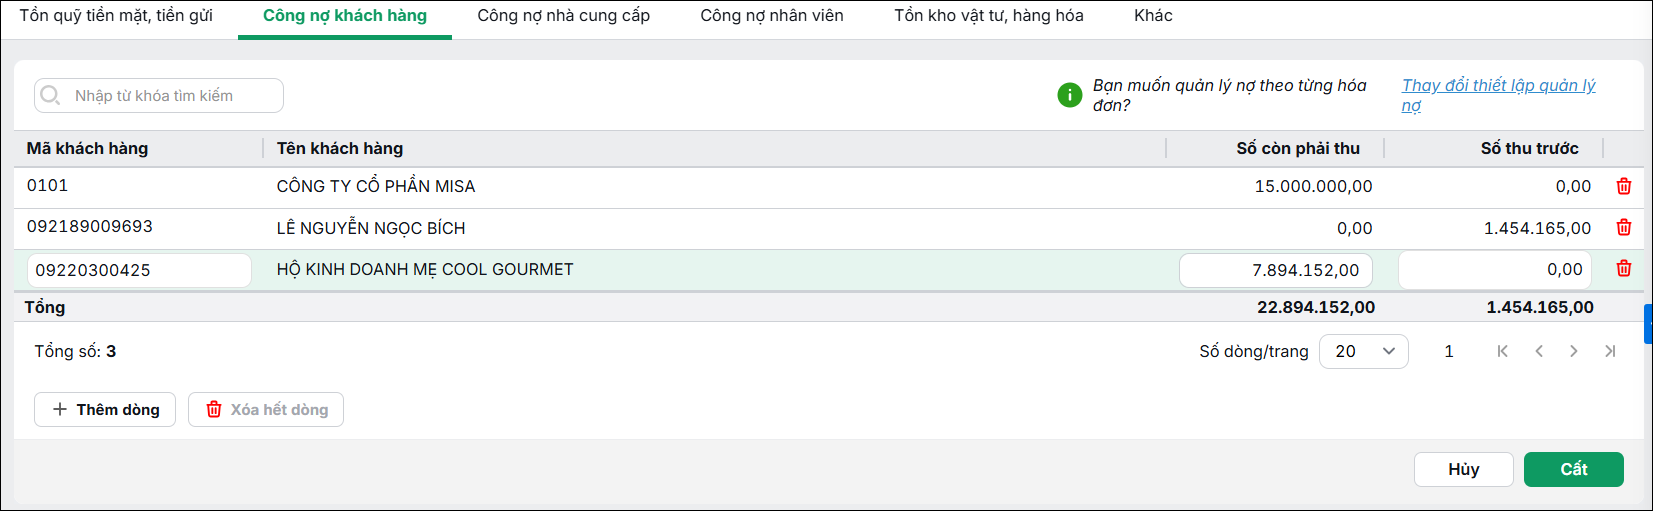1653x511 pixels.
Task: Go to first page icon
Action: (x=1502, y=351)
